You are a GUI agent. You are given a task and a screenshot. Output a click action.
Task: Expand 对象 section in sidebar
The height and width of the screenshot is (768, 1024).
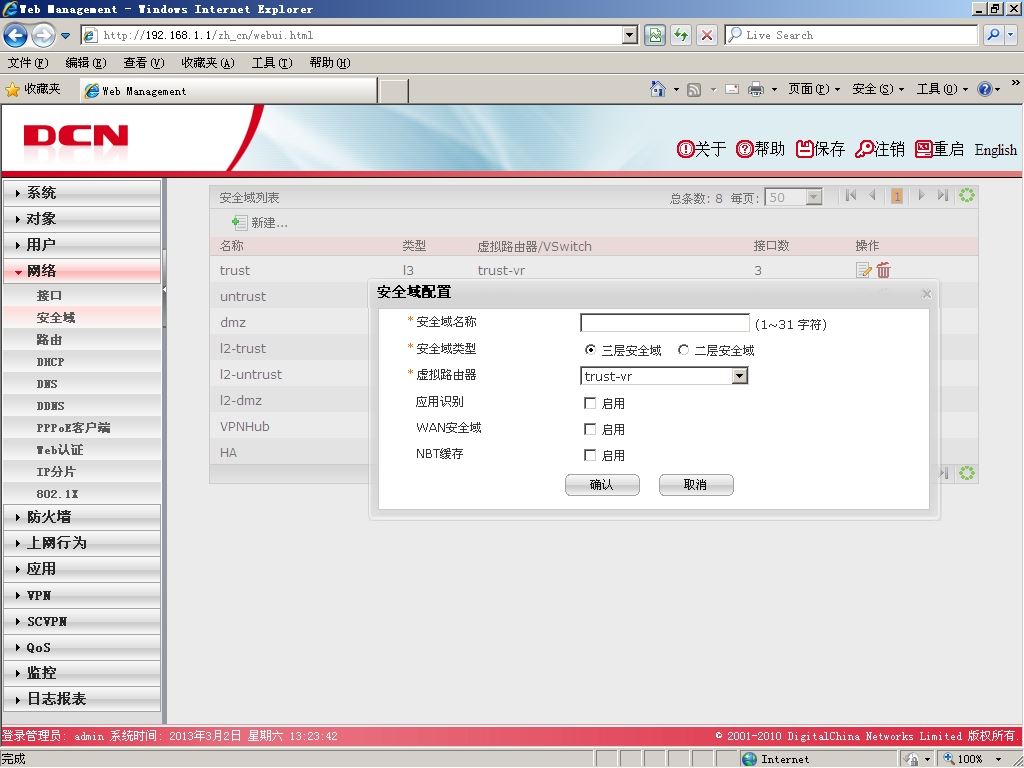click(82, 219)
